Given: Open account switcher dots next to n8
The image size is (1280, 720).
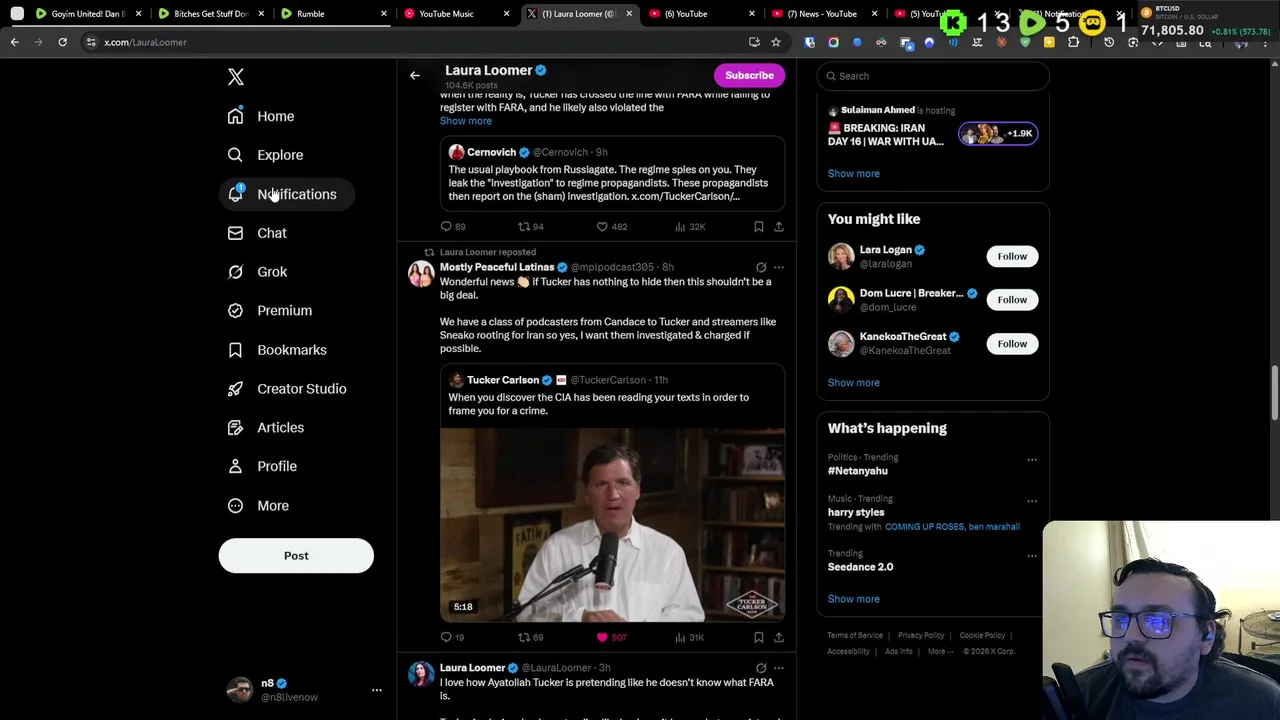Looking at the screenshot, I should [x=377, y=690].
